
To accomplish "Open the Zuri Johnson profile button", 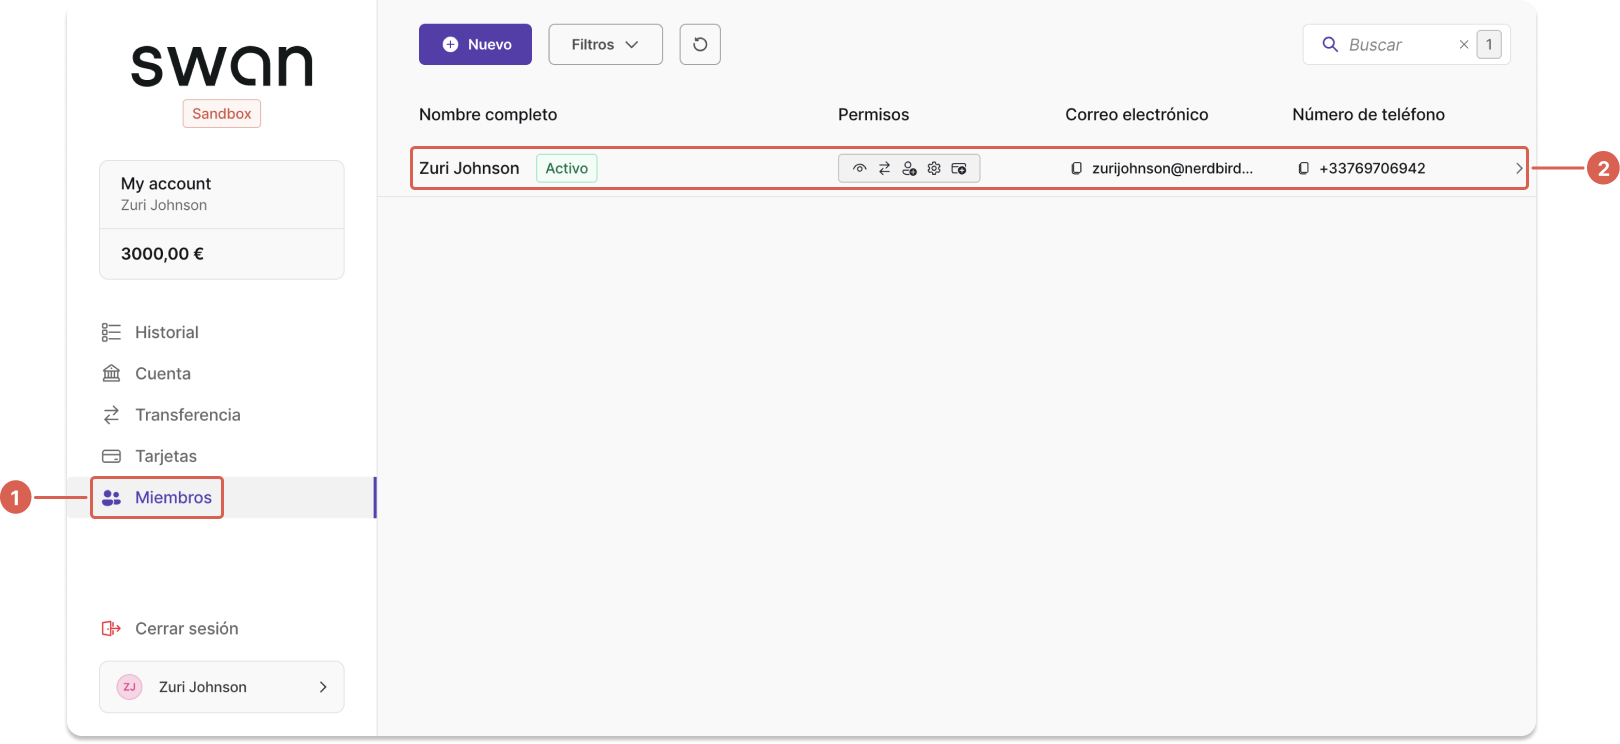I will pos(221,687).
